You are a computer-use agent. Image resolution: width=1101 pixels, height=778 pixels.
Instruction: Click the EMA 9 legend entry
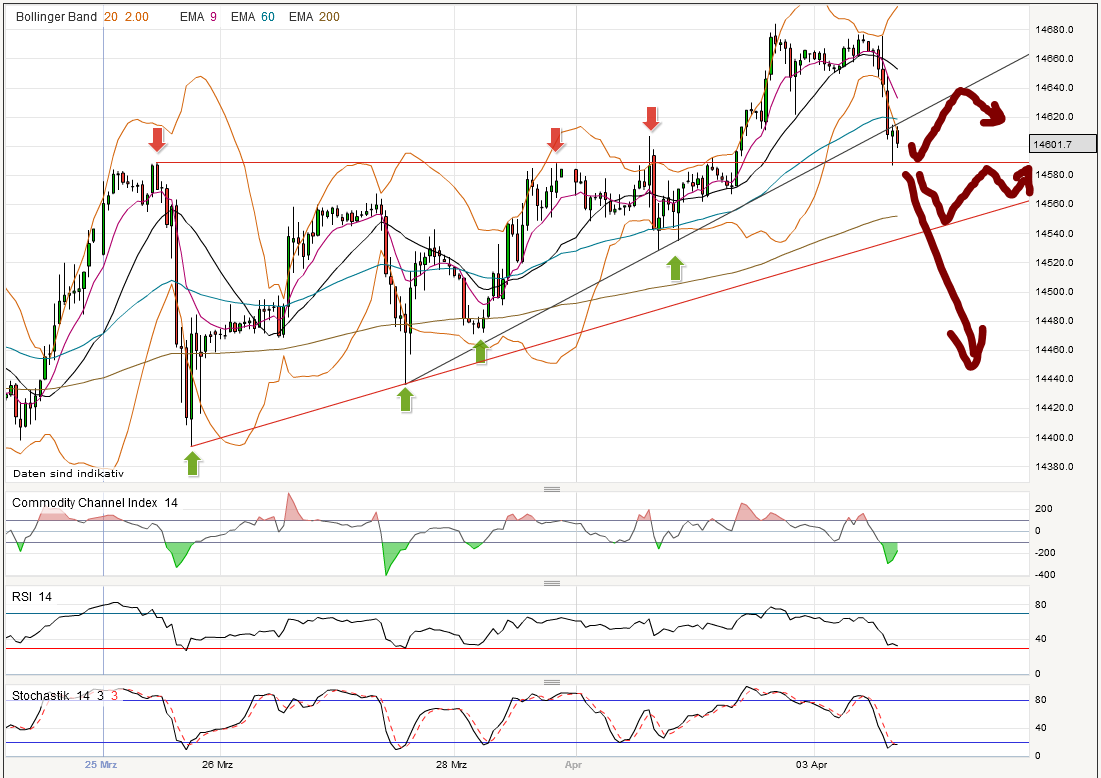[198, 17]
